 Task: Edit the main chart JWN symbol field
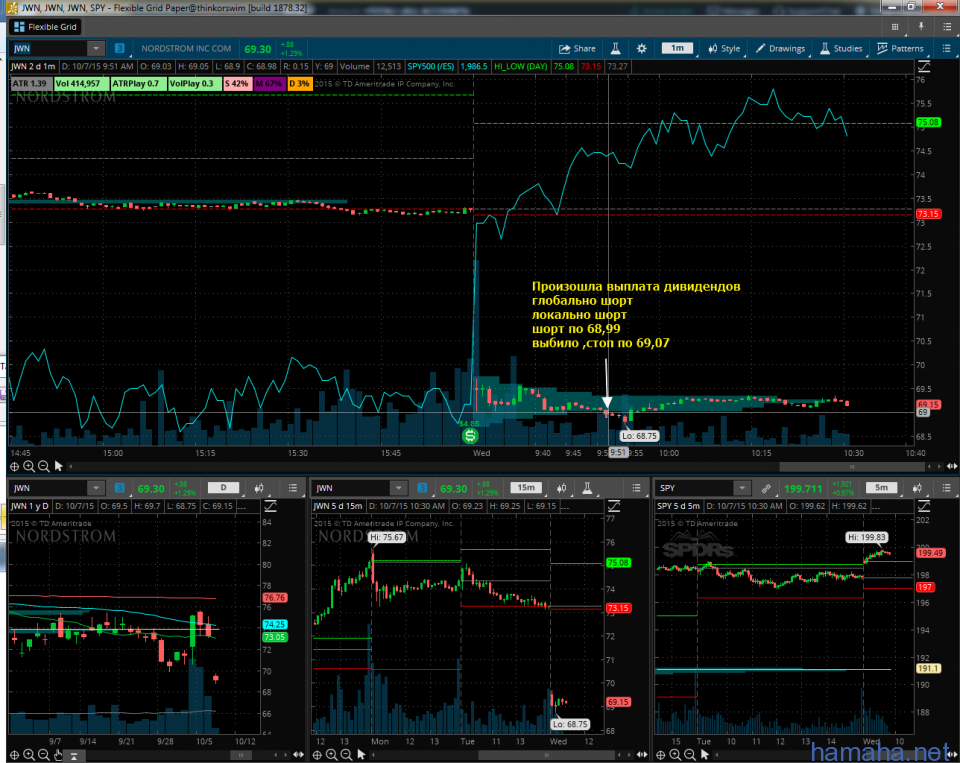tap(48, 48)
